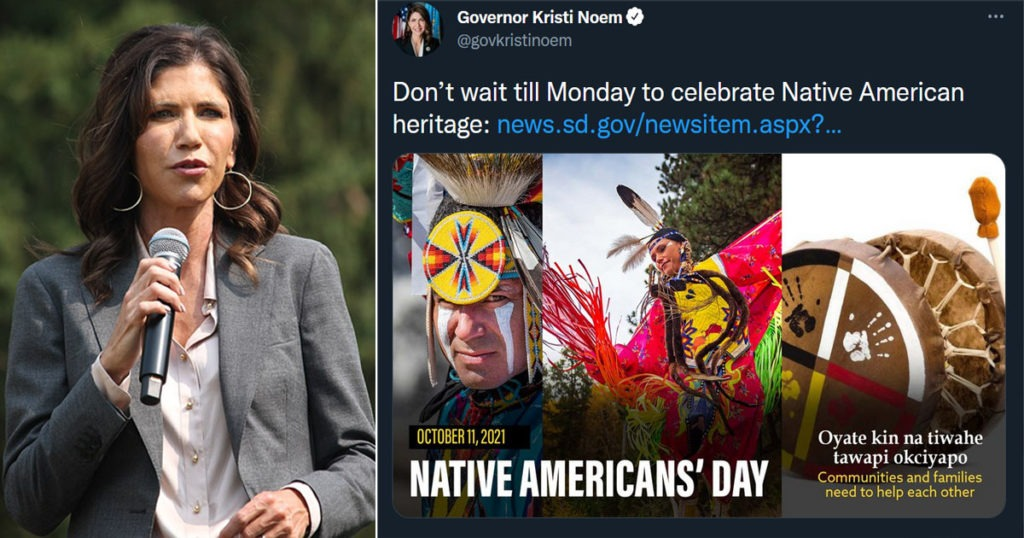Screen dimensions: 1024x538
Task: Follow the news.sd.gov newsitem link
Action: tap(669, 124)
